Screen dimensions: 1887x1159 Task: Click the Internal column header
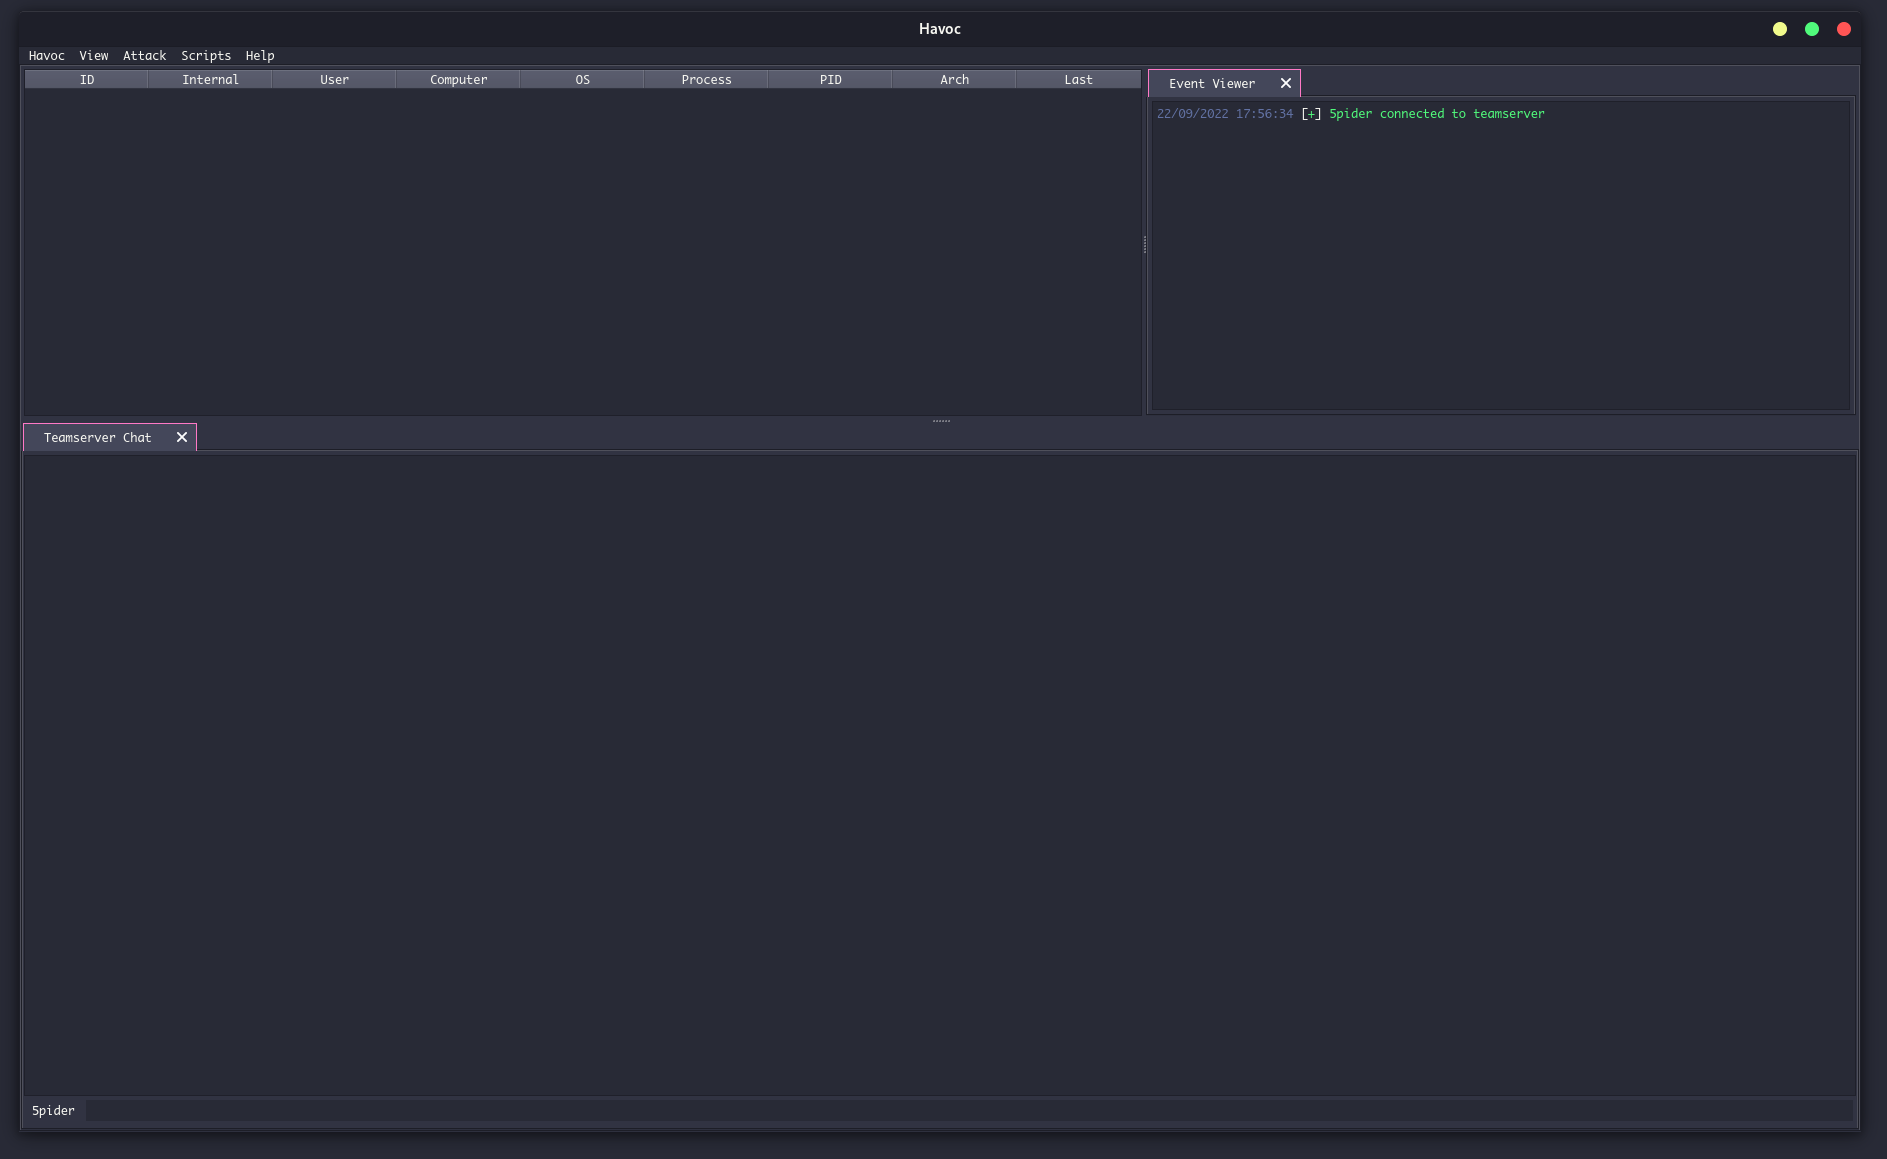[210, 80]
